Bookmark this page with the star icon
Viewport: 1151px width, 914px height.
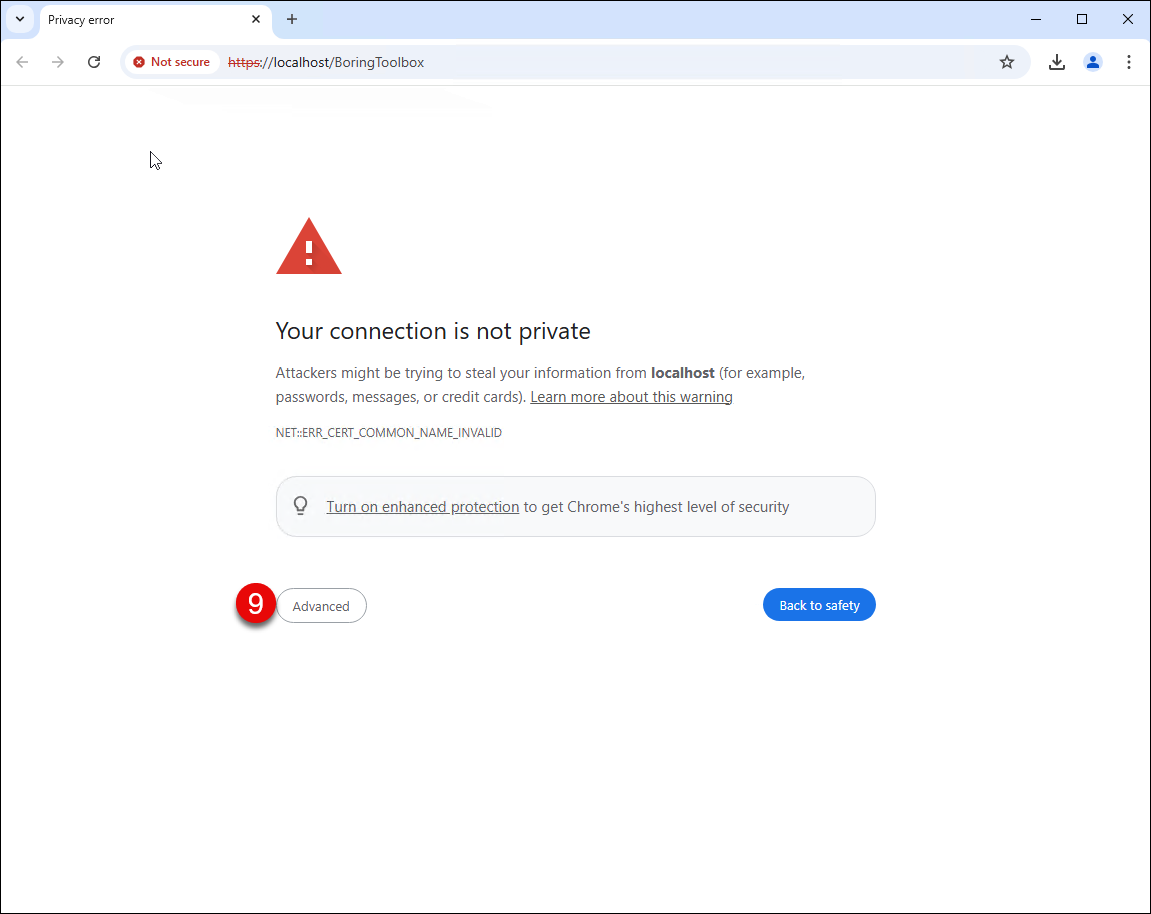pyautogui.click(x=1006, y=62)
